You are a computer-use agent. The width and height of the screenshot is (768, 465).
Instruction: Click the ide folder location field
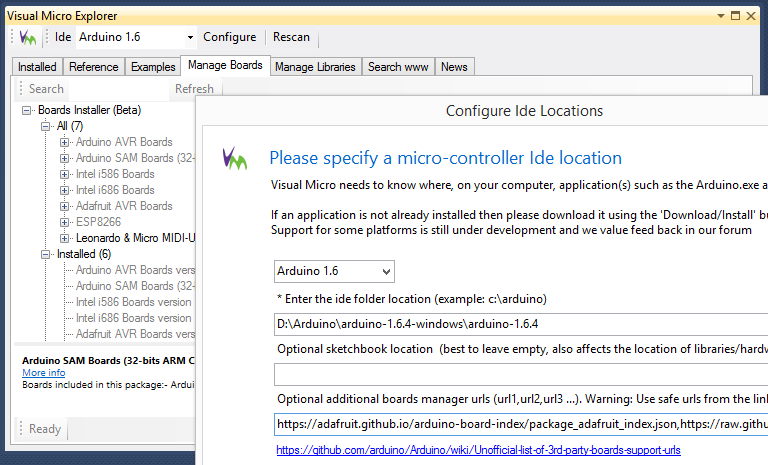click(521, 324)
